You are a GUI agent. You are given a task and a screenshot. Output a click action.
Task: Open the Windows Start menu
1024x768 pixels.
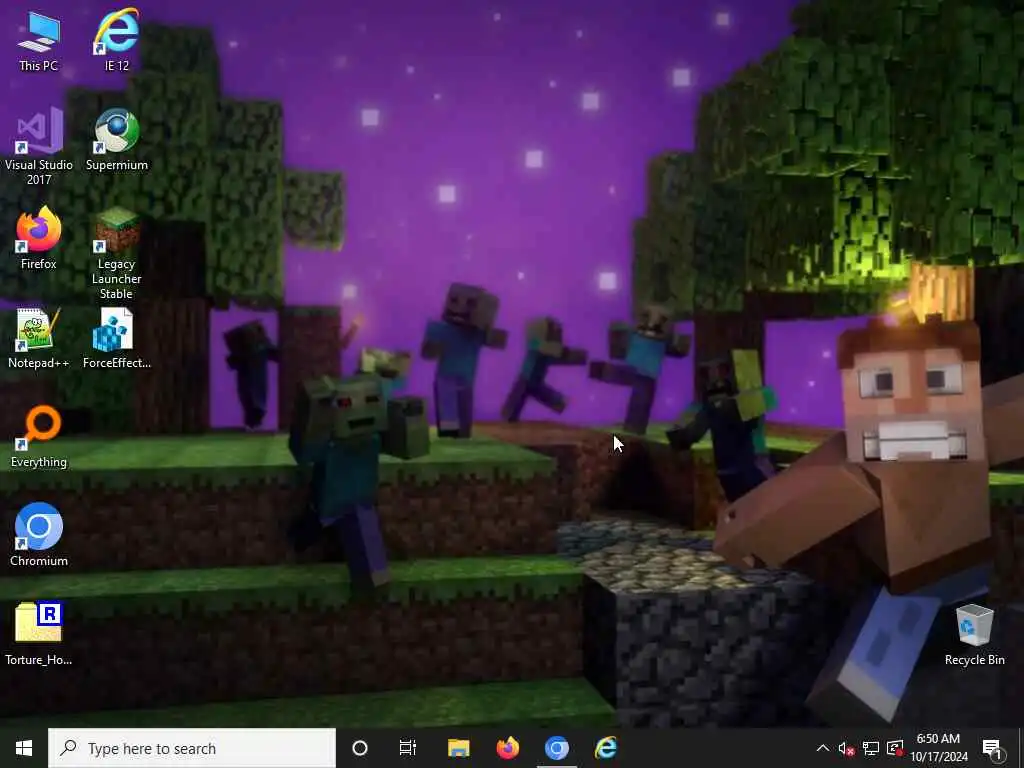tap(24, 748)
